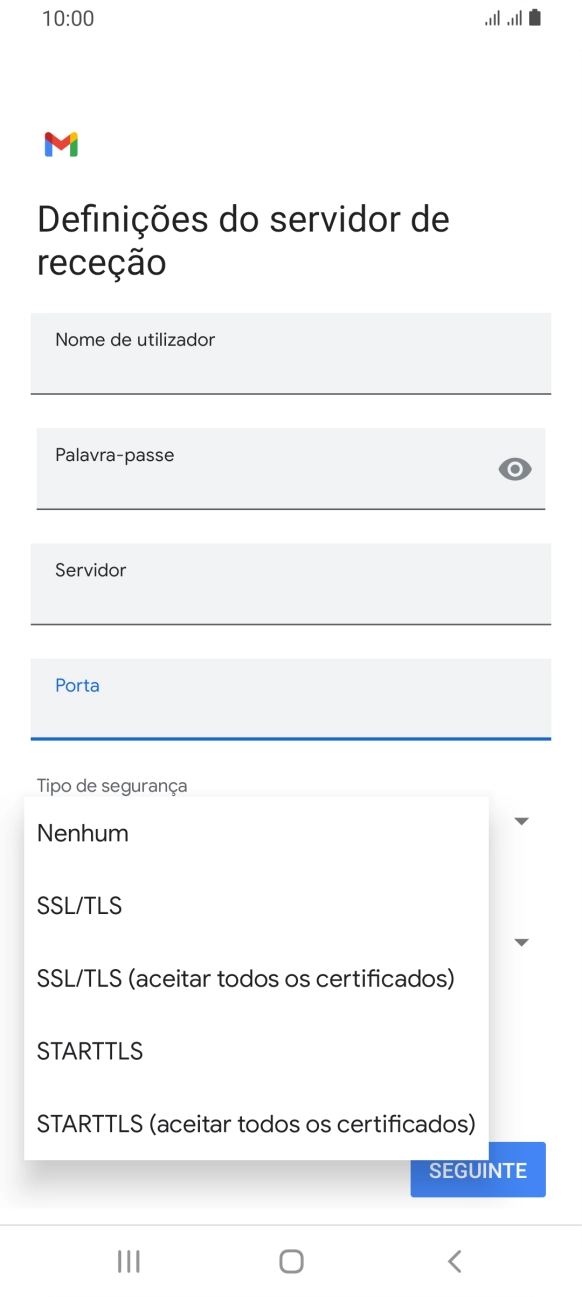Select the STARTTLS option
The image size is (582, 1297).
point(89,1050)
